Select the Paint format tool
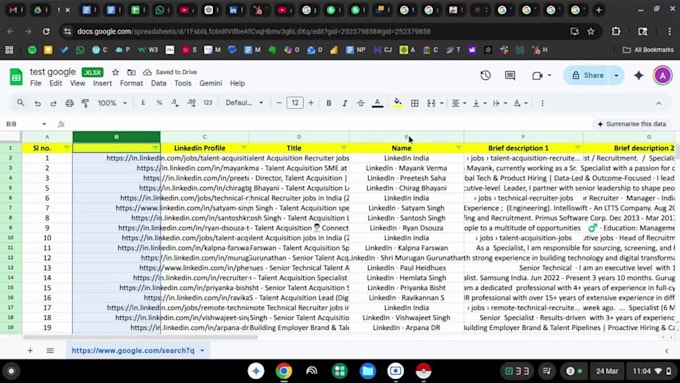This screenshot has width=680, height=383. point(85,103)
